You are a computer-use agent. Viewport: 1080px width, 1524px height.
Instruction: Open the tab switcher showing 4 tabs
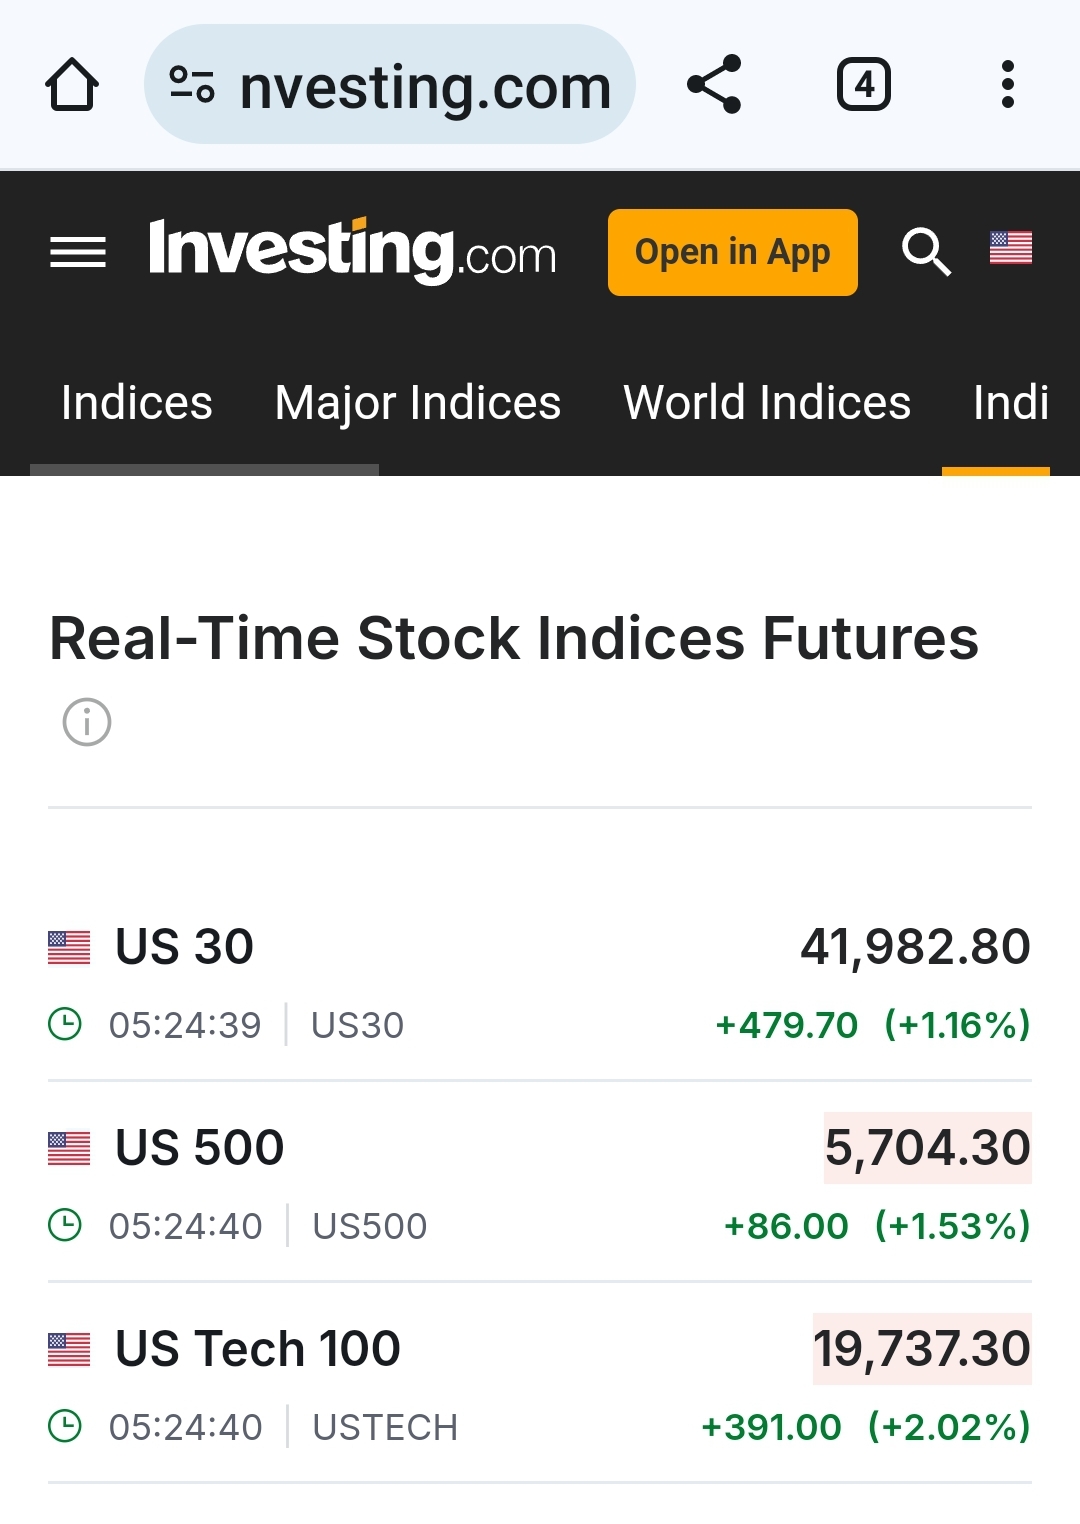[864, 84]
